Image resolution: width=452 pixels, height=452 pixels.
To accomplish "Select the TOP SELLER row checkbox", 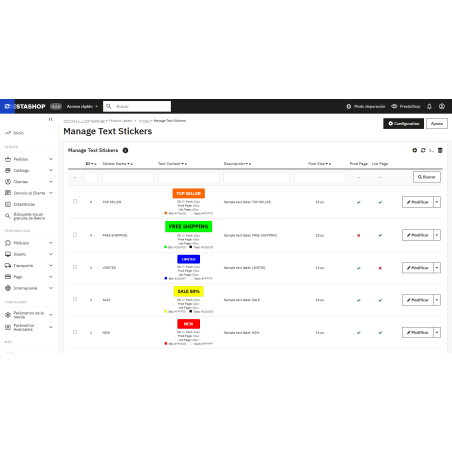I will (75, 201).
